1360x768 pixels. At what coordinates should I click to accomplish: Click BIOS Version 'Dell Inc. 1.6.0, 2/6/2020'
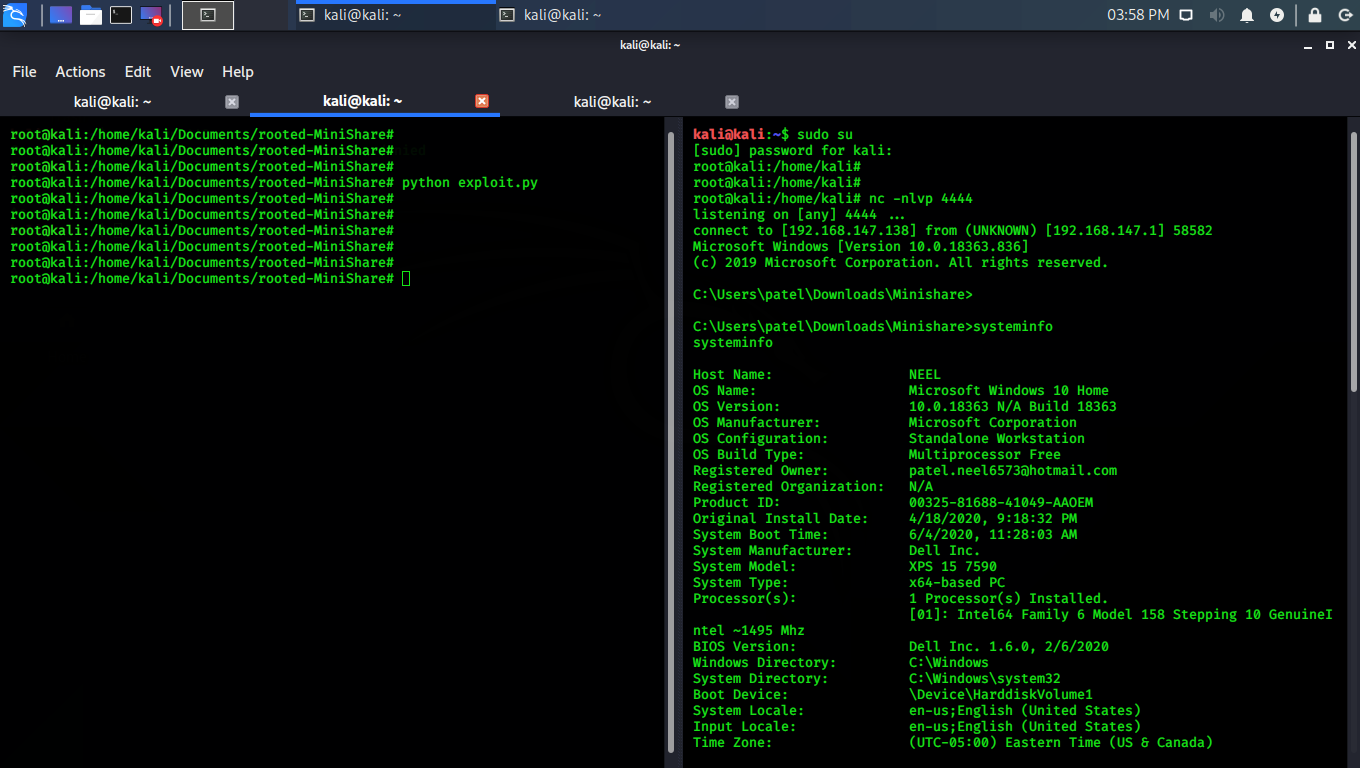(x=1008, y=647)
